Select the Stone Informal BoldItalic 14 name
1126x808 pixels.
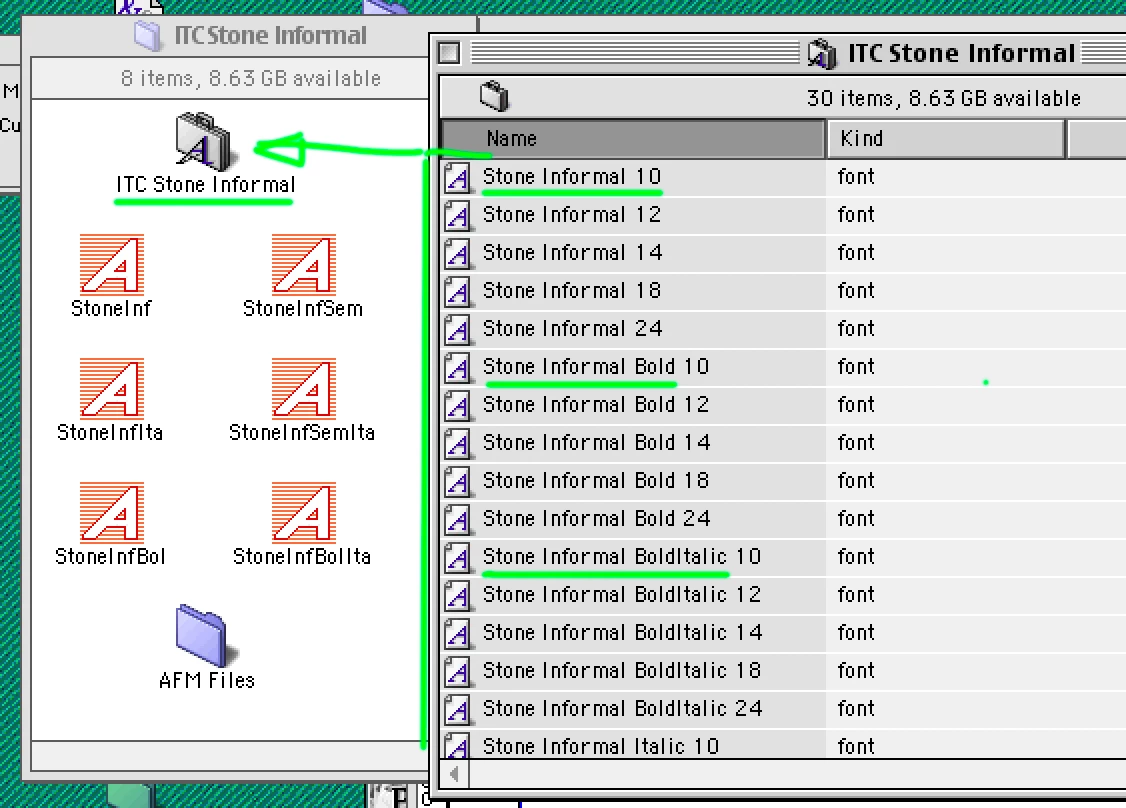tap(623, 633)
